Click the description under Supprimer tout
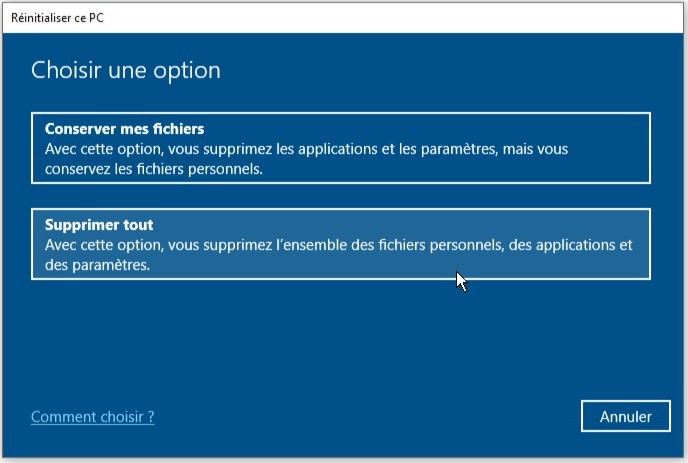688x463 pixels. point(339,255)
